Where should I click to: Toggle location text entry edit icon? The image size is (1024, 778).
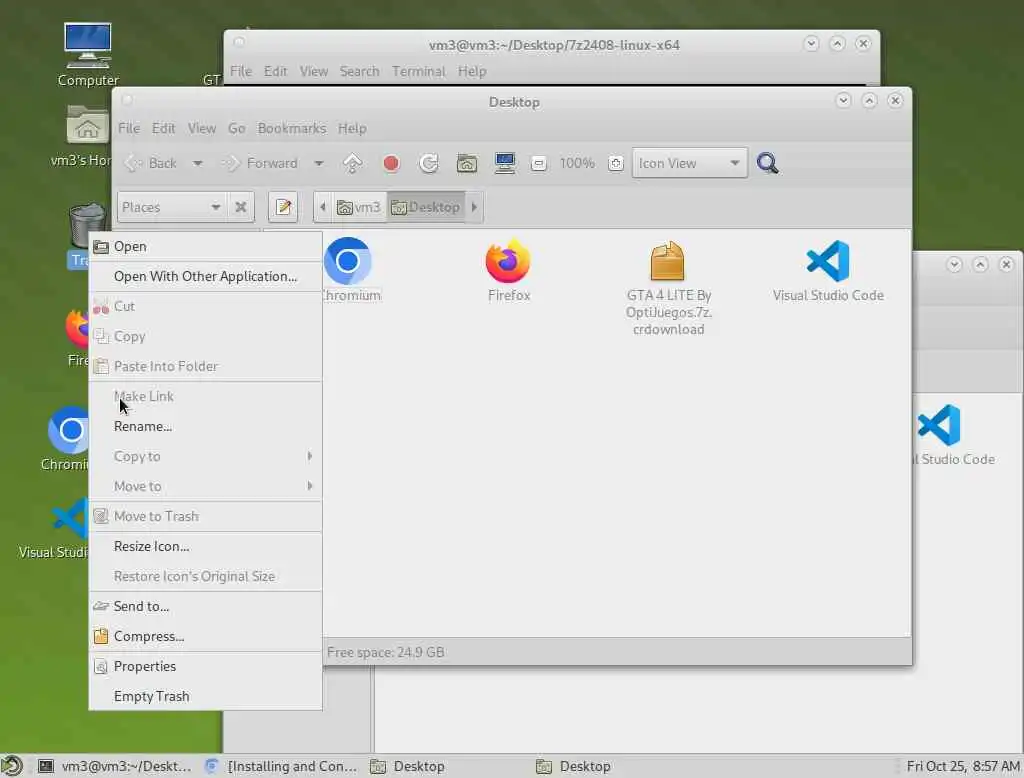(283, 207)
